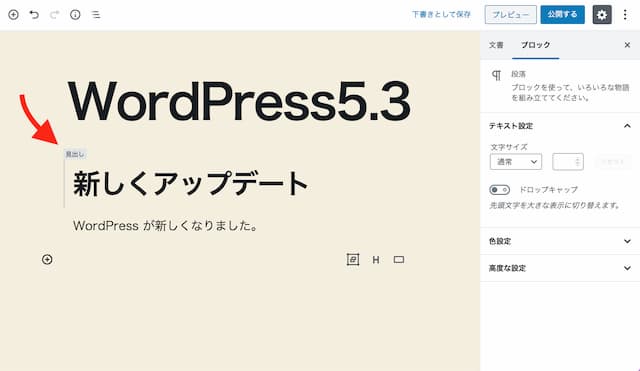Open the more tools and options menu
This screenshot has width=640, height=371.
point(625,15)
